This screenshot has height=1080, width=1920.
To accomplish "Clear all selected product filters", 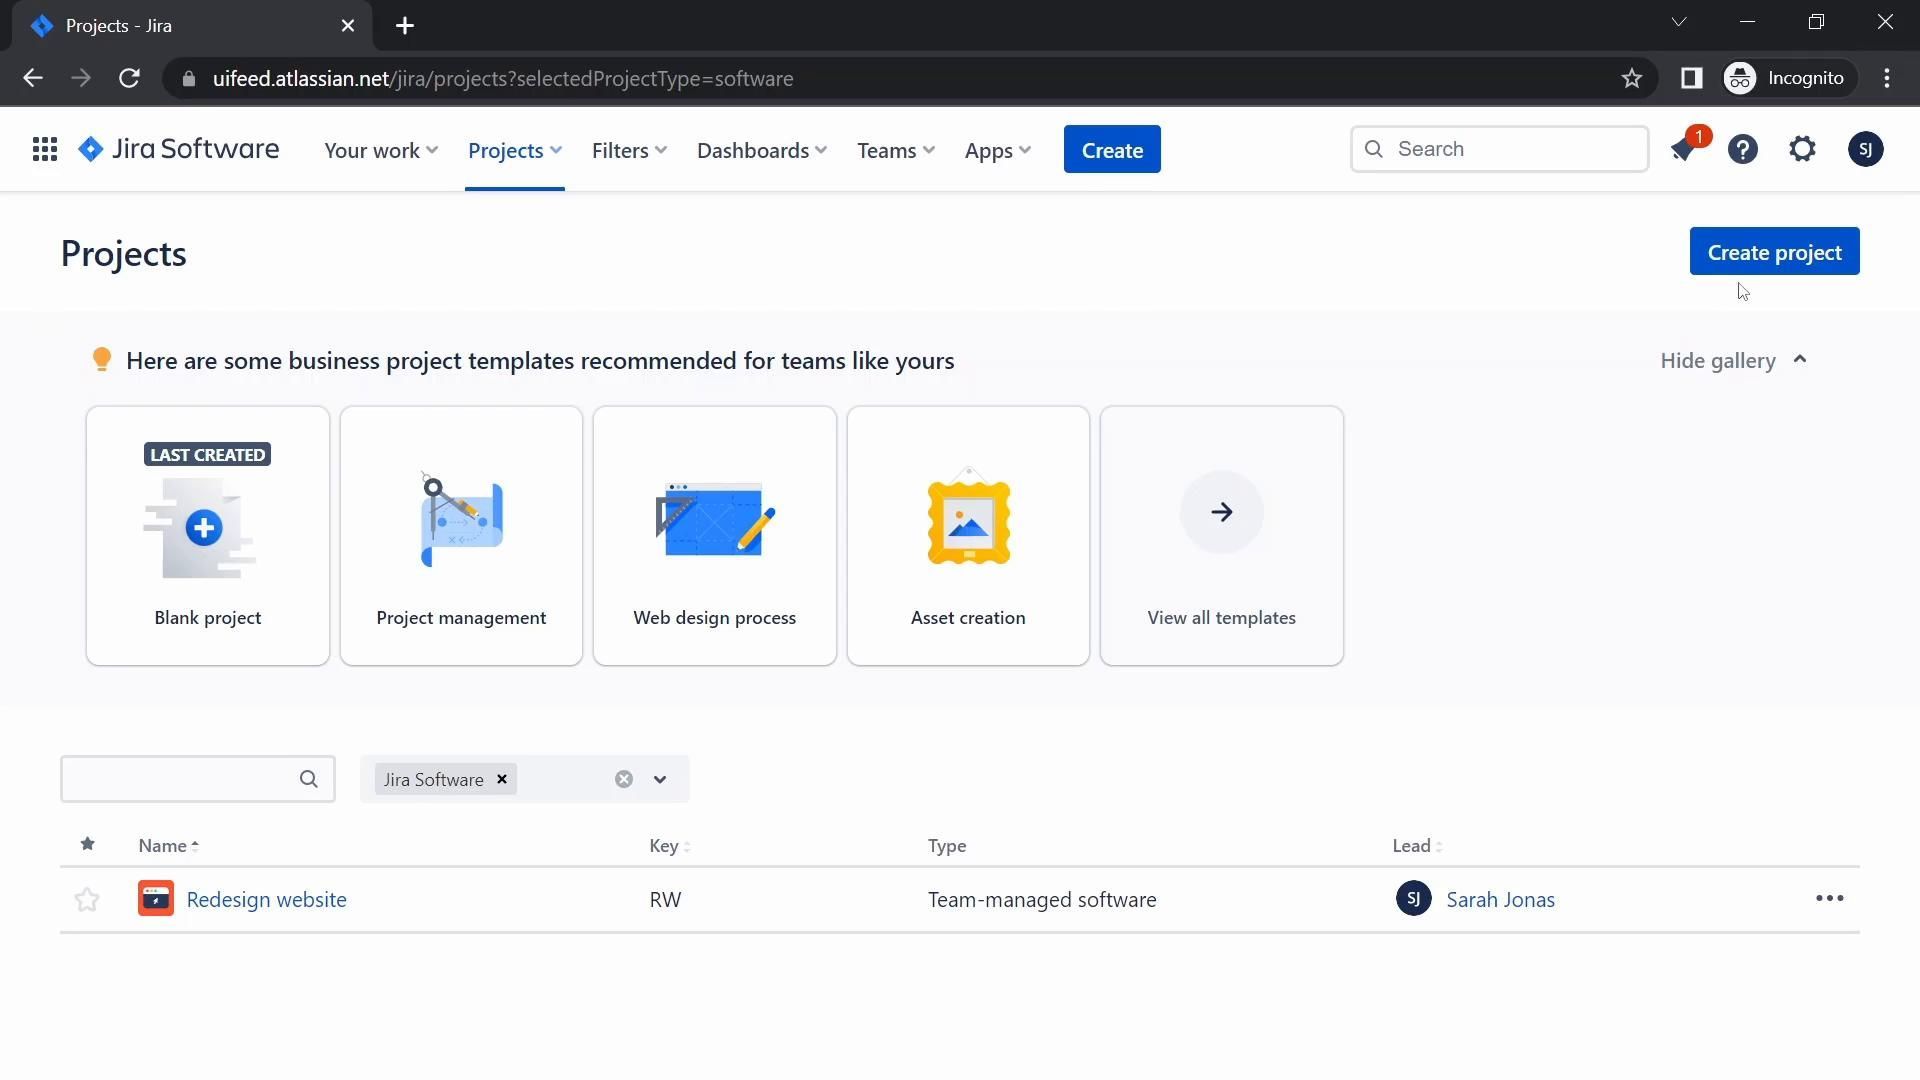I will tap(624, 779).
